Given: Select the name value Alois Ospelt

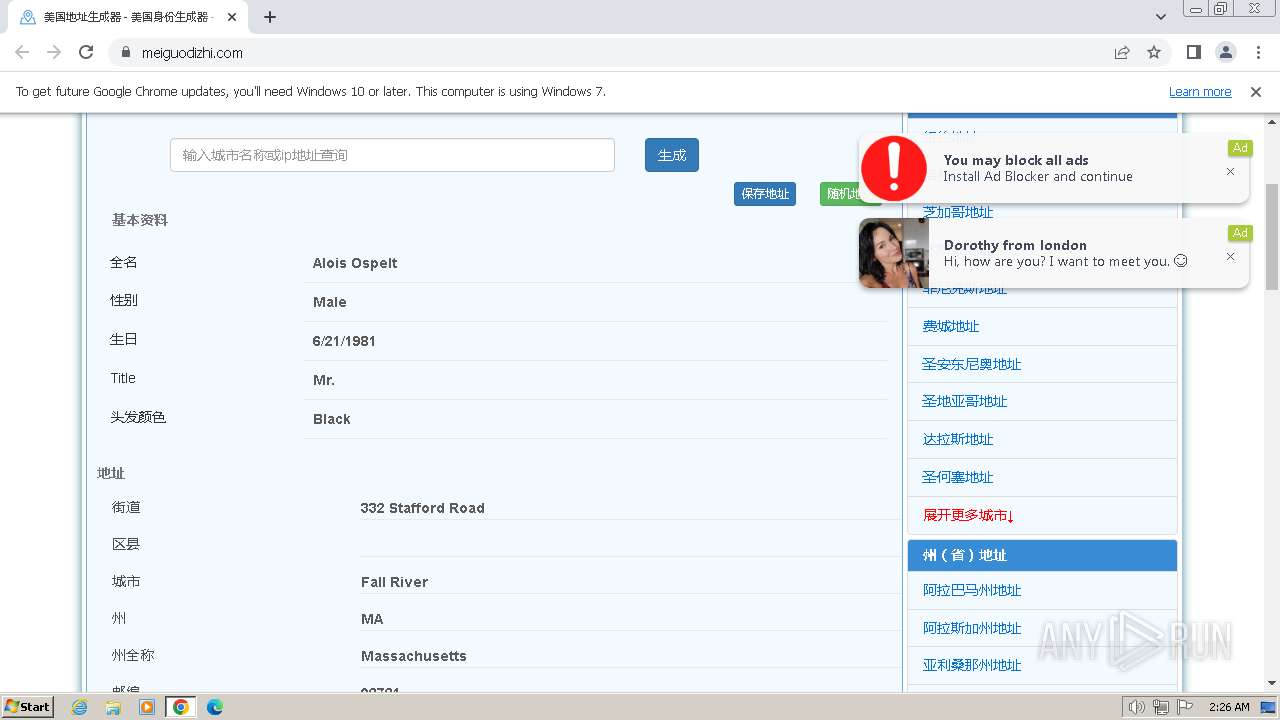Looking at the screenshot, I should (355, 263).
